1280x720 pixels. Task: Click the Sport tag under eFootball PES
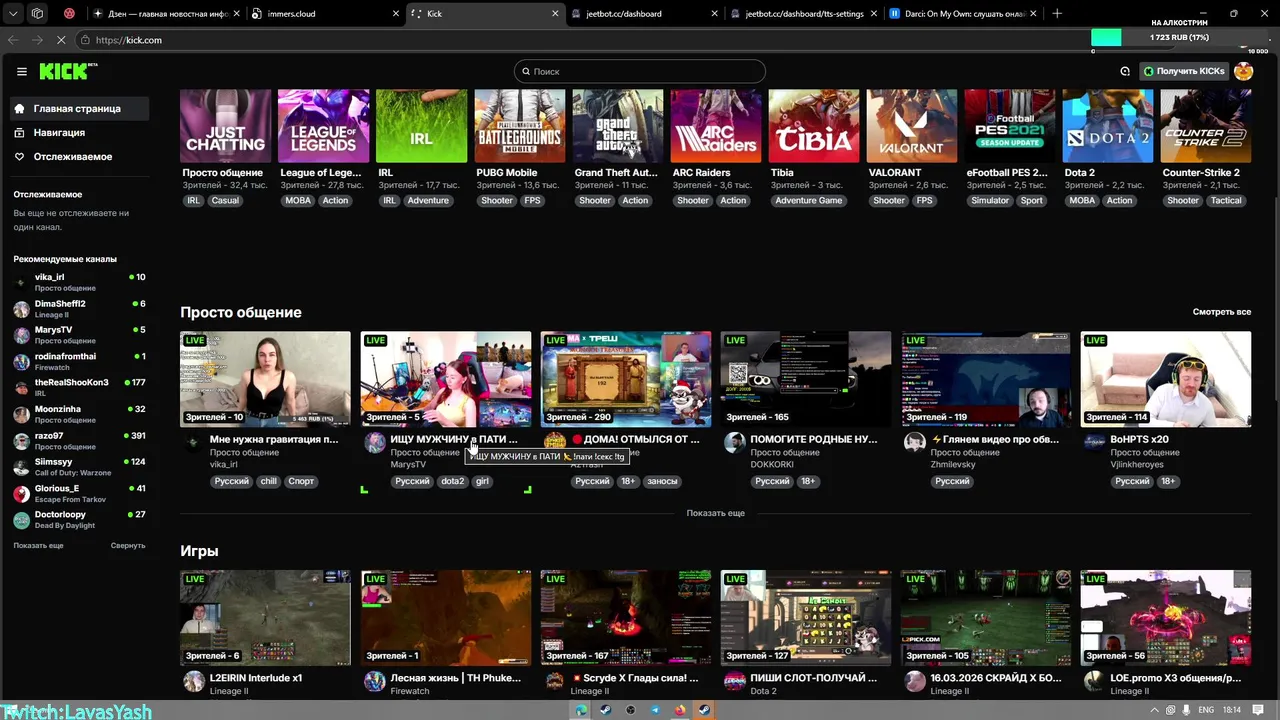tap(1031, 200)
